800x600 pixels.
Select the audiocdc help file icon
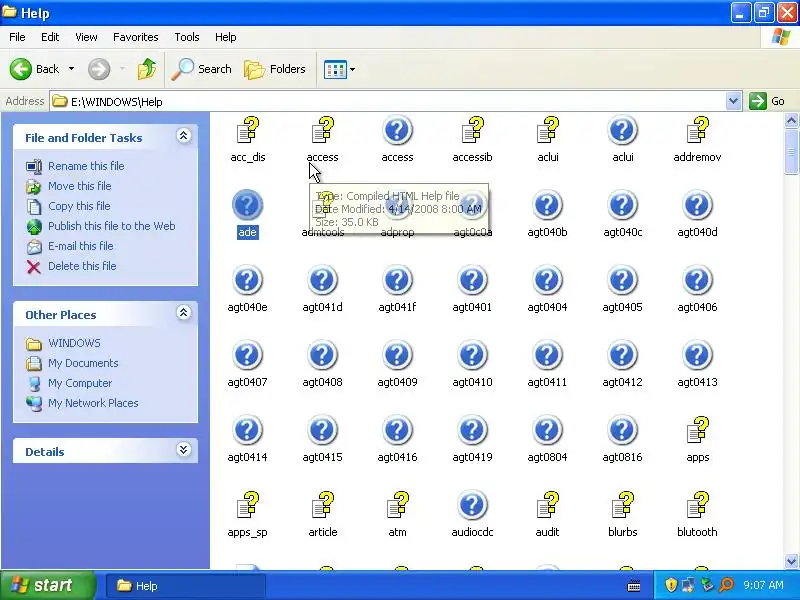(472, 505)
